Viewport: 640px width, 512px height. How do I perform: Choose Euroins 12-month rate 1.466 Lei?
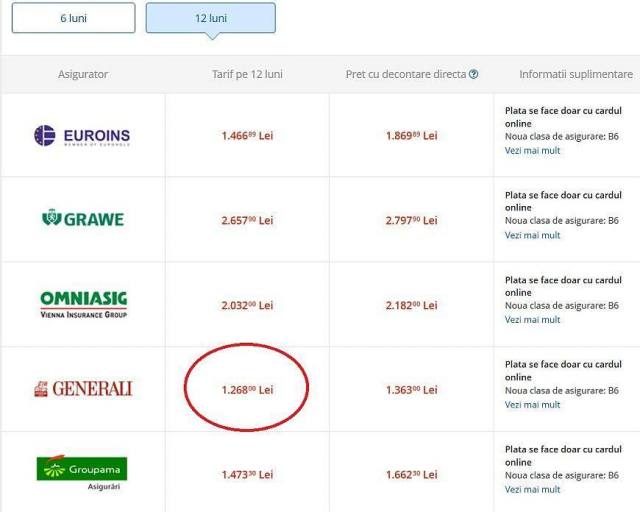coord(247,135)
